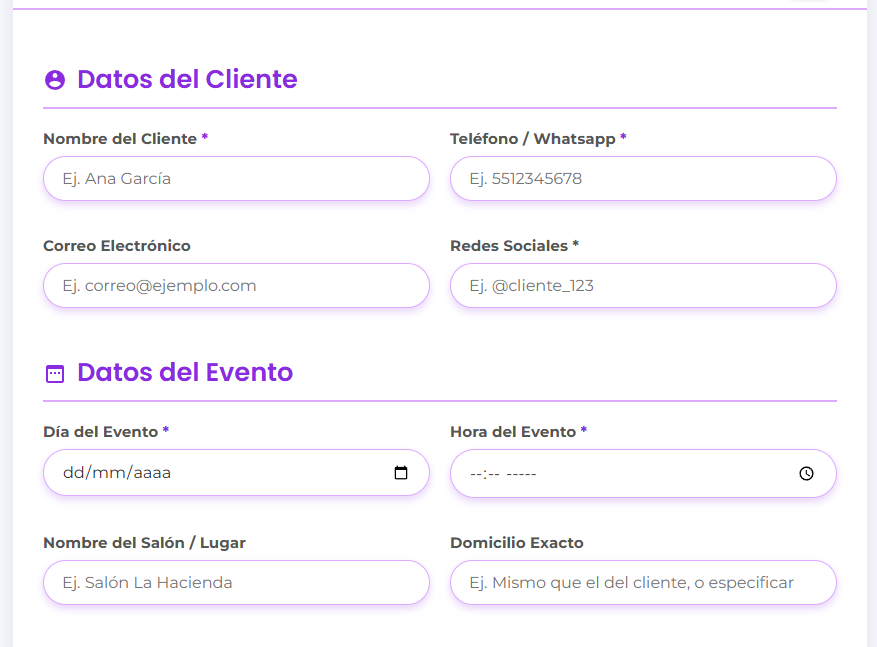Select the year "aaaa" segment of event date
877x647 pixels.
click(151, 473)
